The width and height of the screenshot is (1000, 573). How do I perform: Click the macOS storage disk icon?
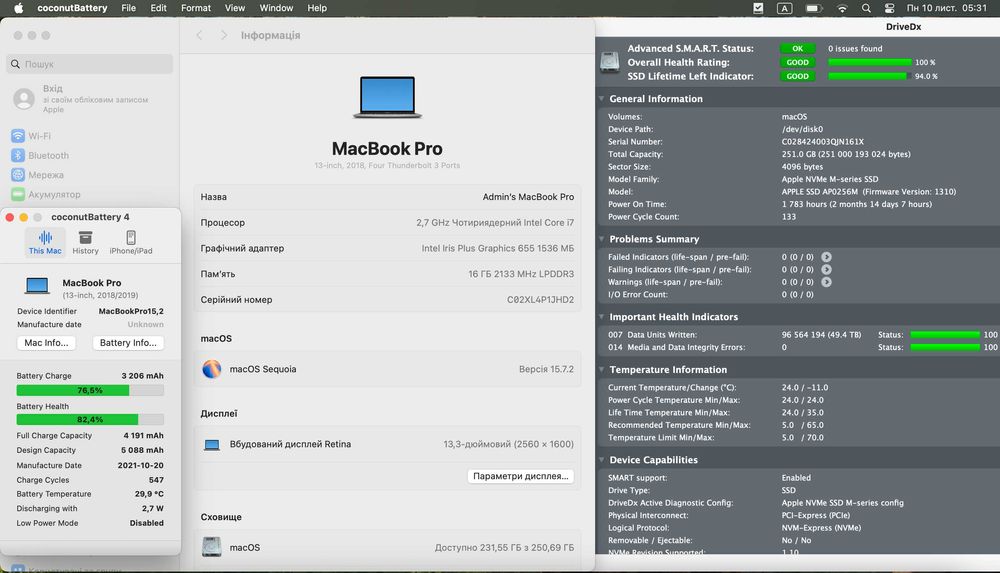point(212,547)
